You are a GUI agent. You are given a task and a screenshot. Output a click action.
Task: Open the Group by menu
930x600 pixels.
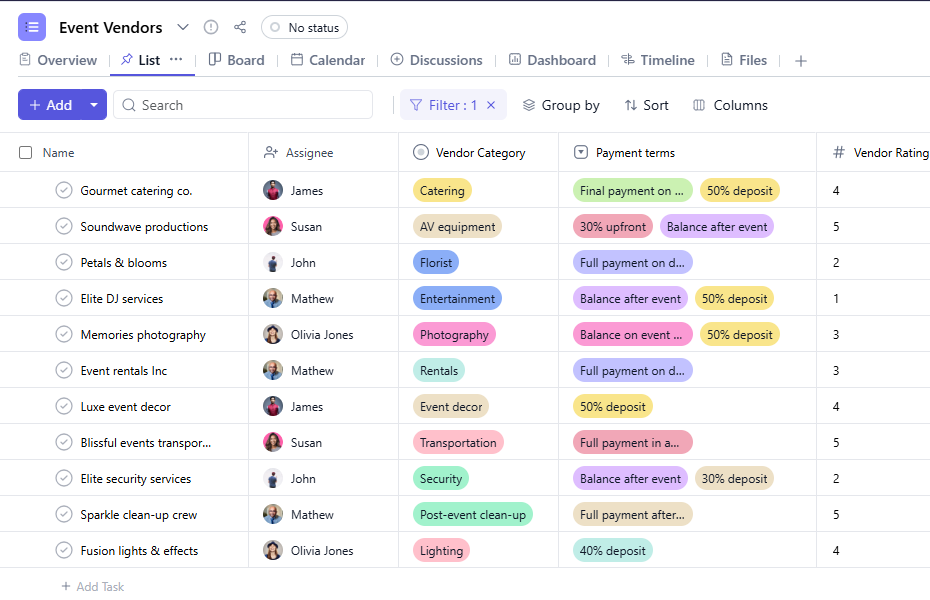[561, 105]
